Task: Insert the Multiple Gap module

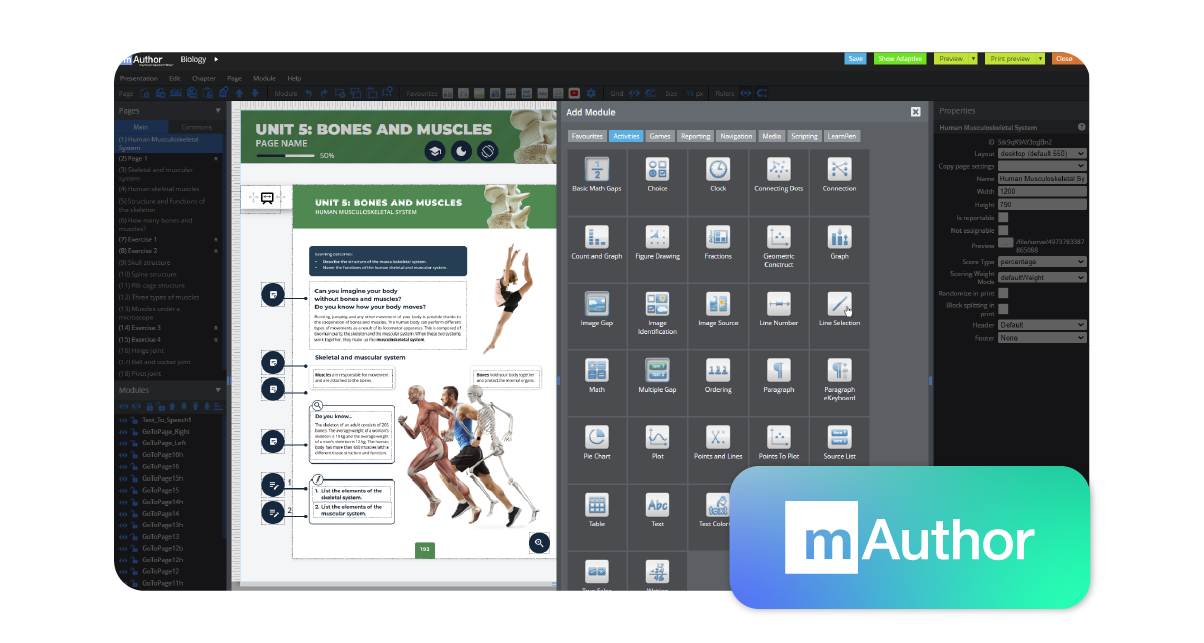Action: [657, 371]
